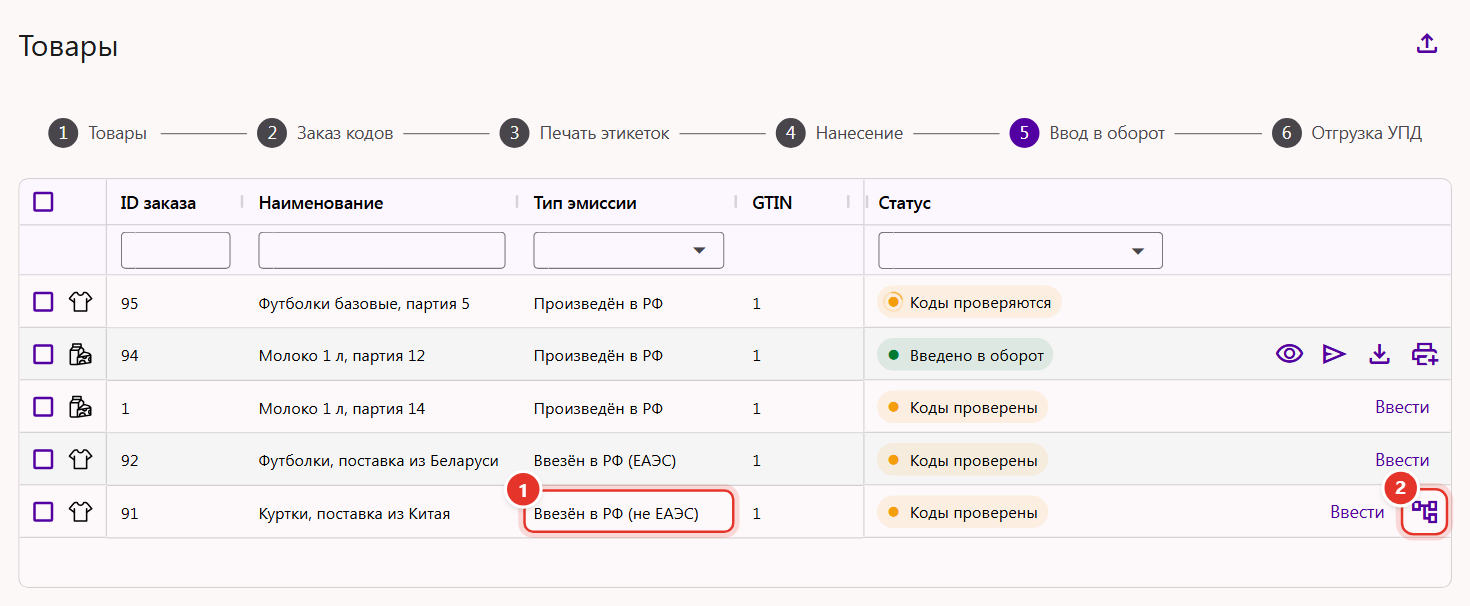Click the Введено в оборот status badge
The image size is (1470, 606).
[x=965, y=355]
